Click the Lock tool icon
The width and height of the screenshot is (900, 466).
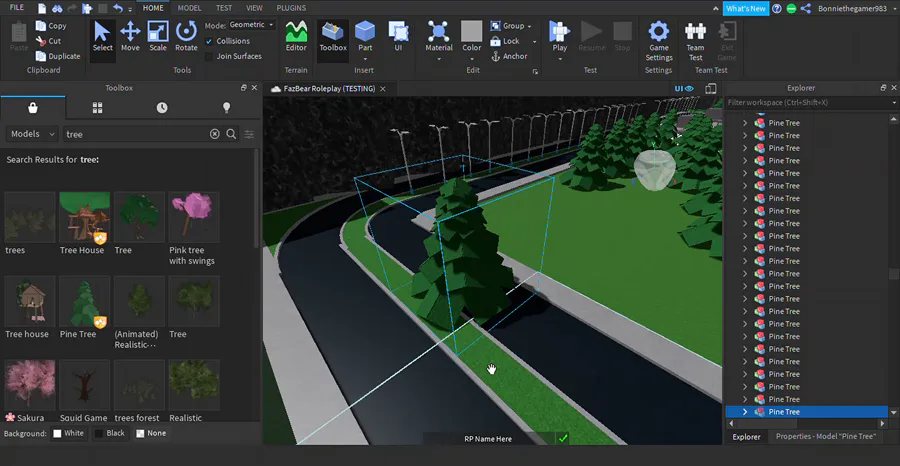click(495, 41)
